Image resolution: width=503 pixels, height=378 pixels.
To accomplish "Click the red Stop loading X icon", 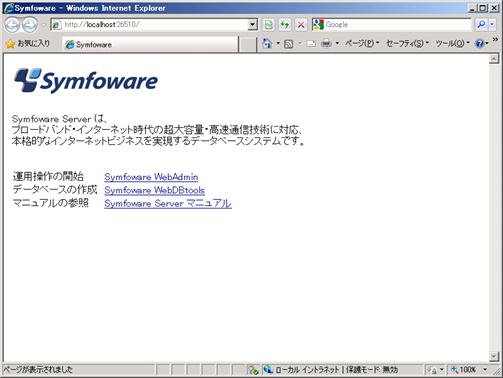I will pos(301,25).
